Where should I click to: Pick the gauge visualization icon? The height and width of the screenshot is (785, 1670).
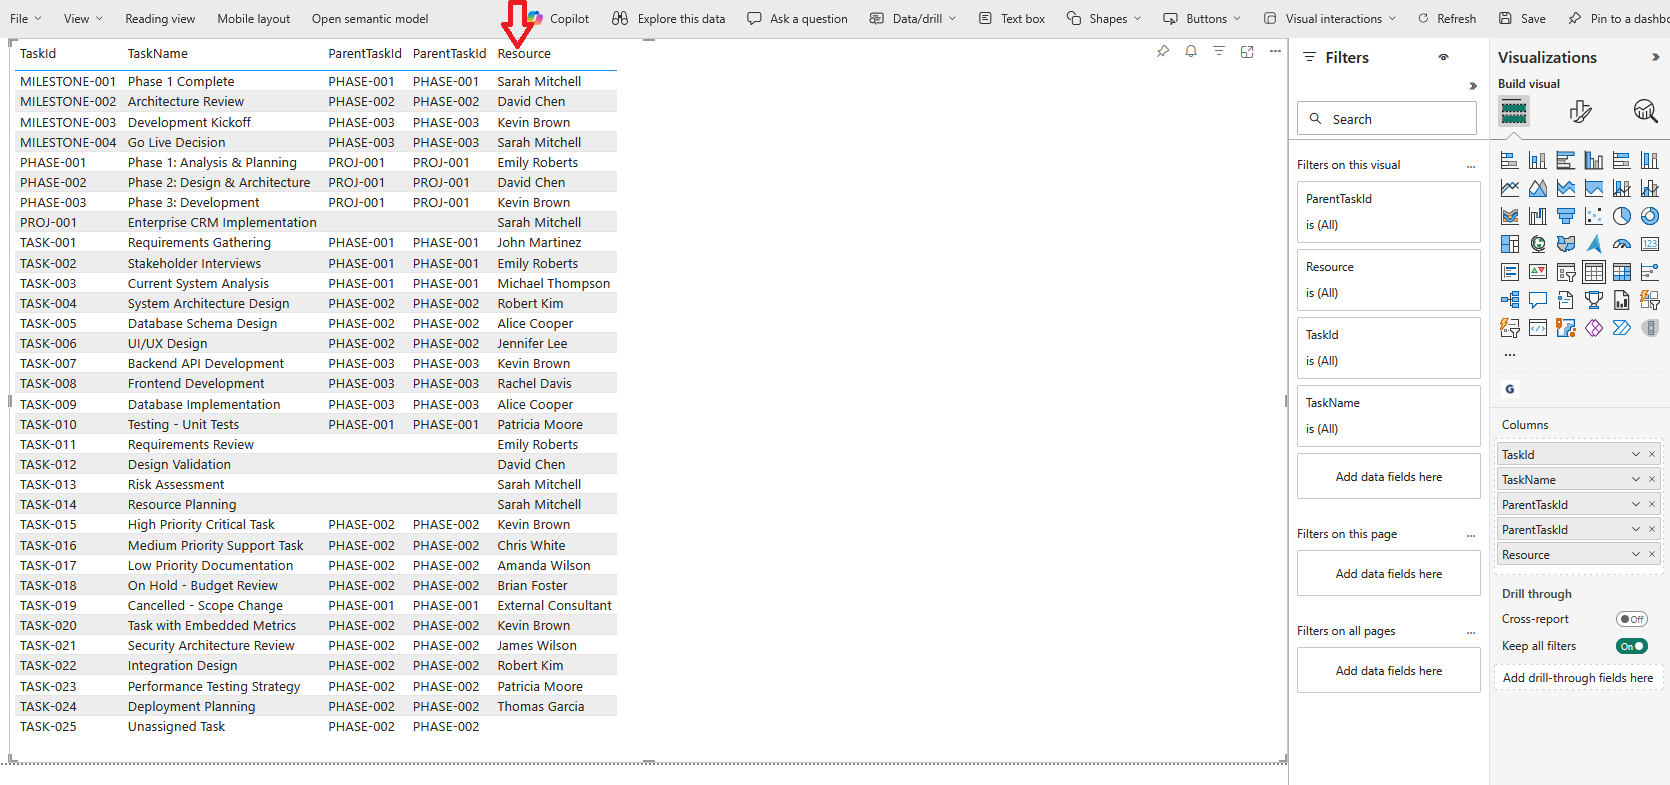click(x=1621, y=244)
